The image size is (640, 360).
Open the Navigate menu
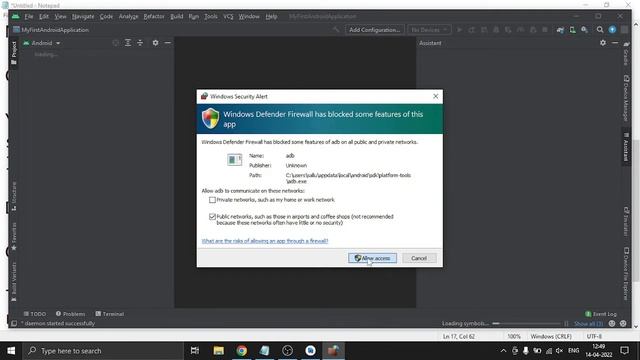point(83,16)
